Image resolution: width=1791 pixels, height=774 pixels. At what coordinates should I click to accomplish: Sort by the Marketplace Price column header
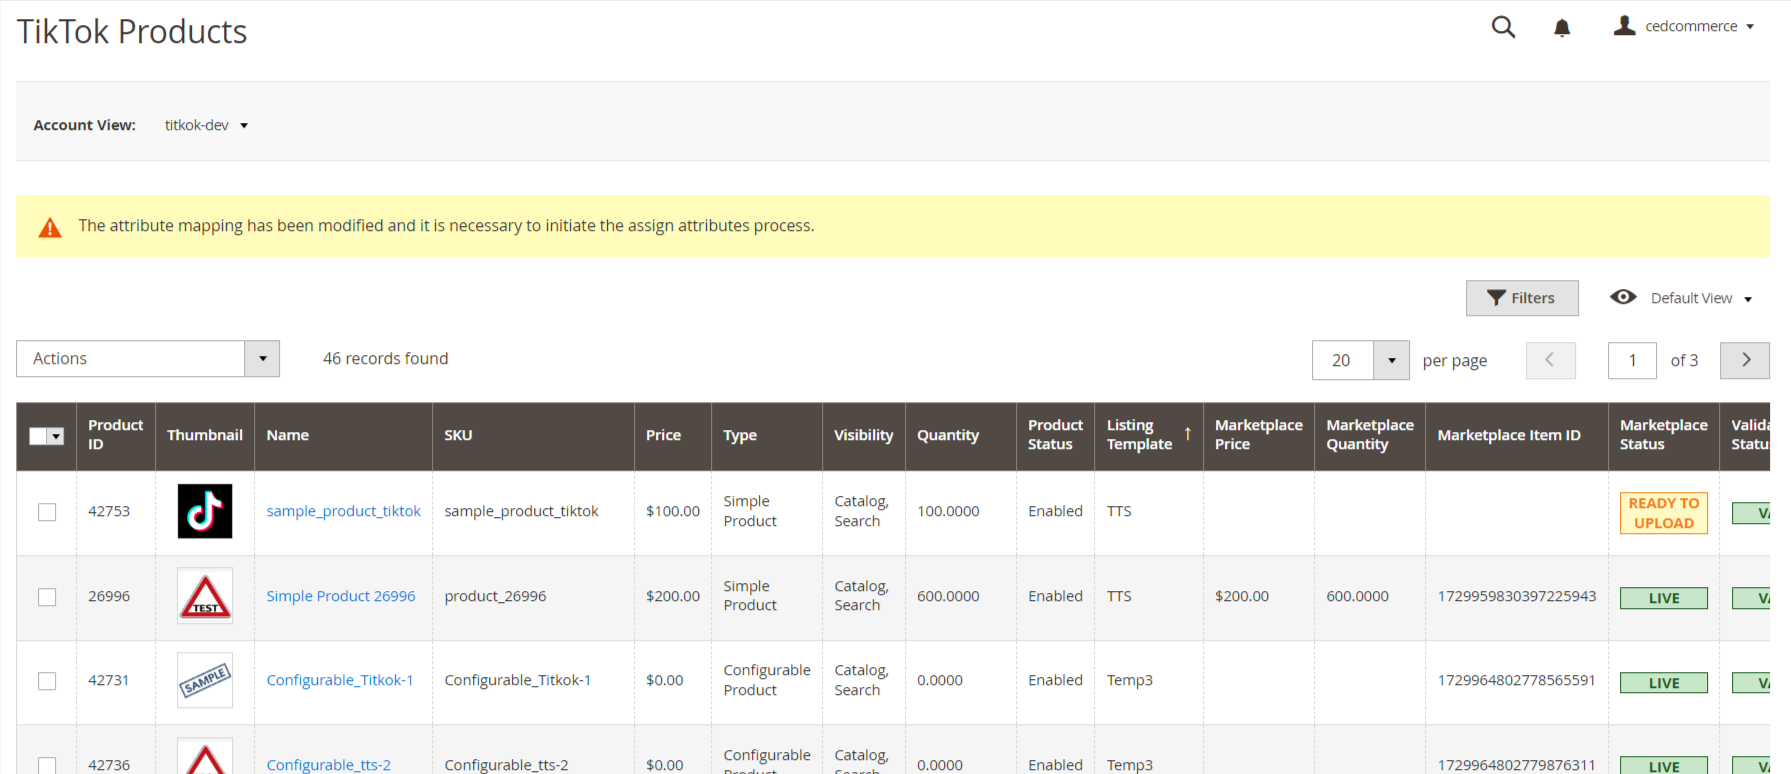(x=1258, y=435)
